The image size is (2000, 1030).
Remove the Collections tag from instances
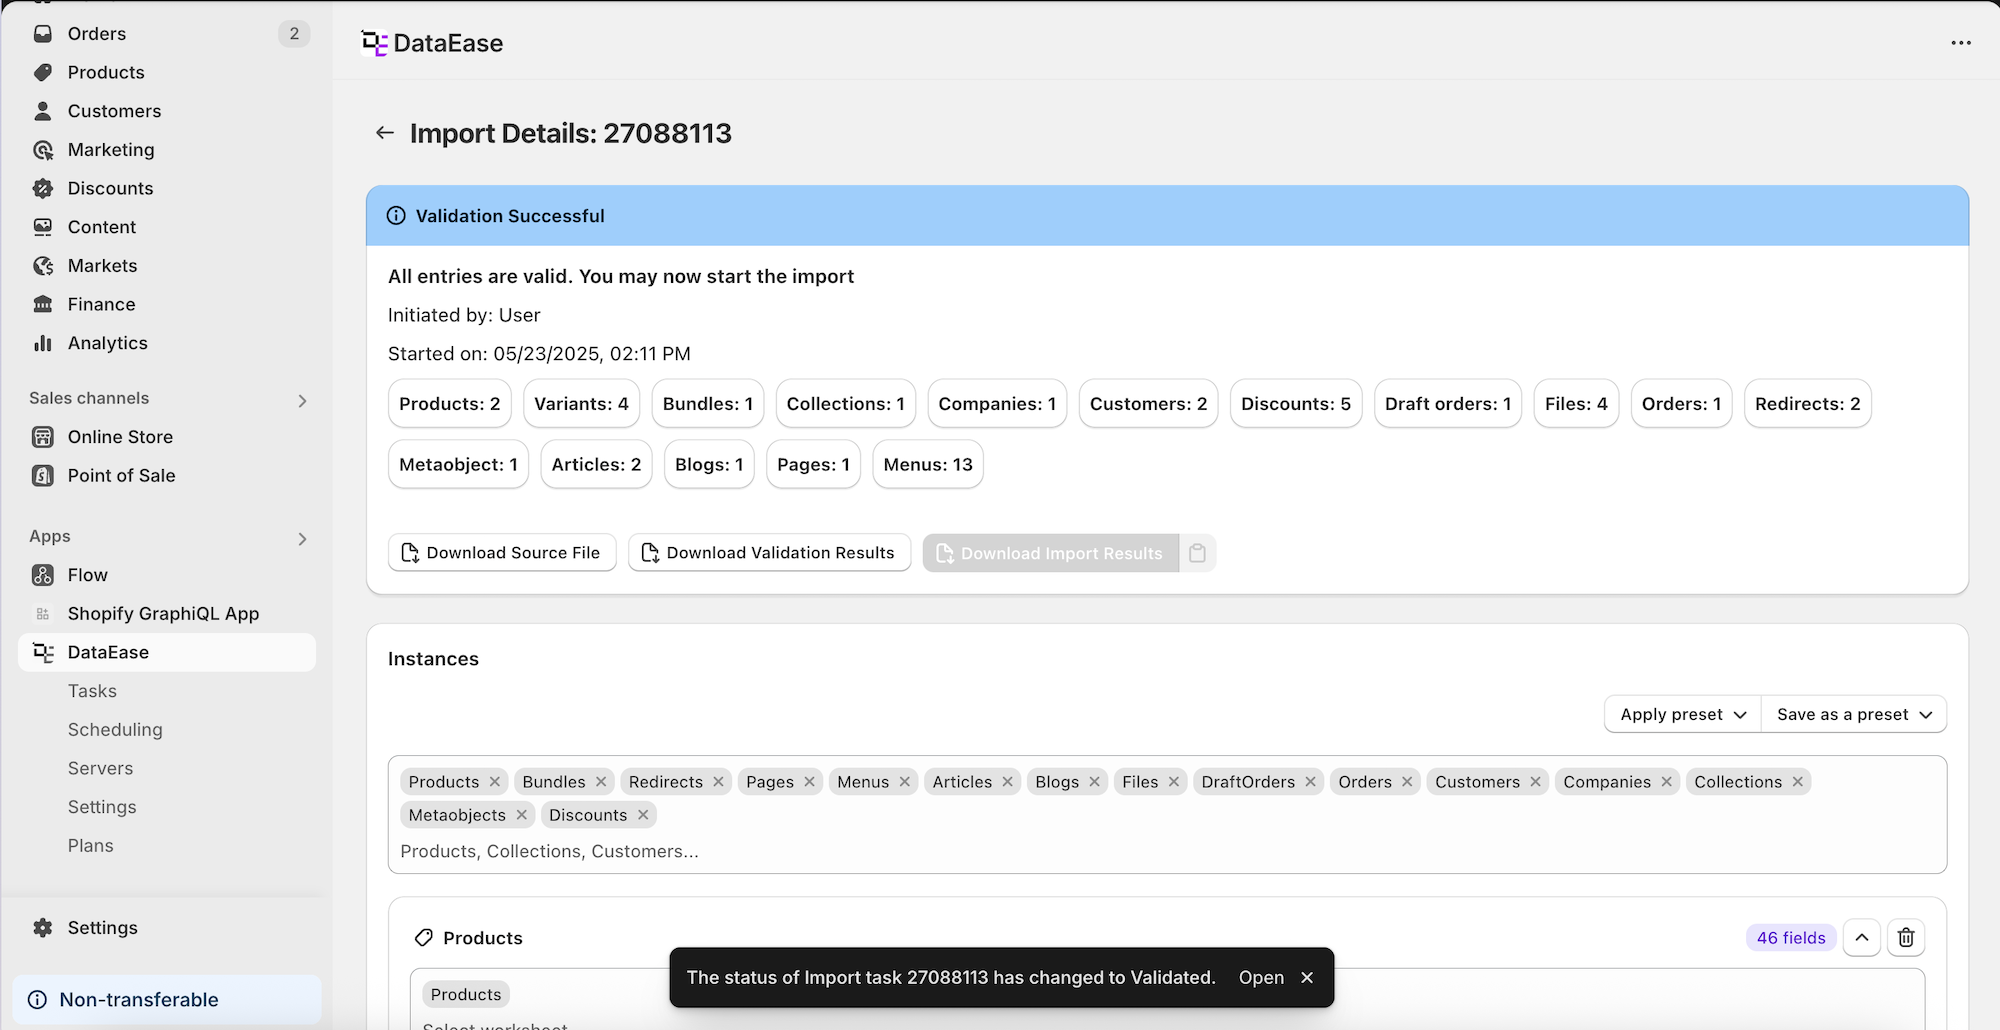tap(1798, 782)
